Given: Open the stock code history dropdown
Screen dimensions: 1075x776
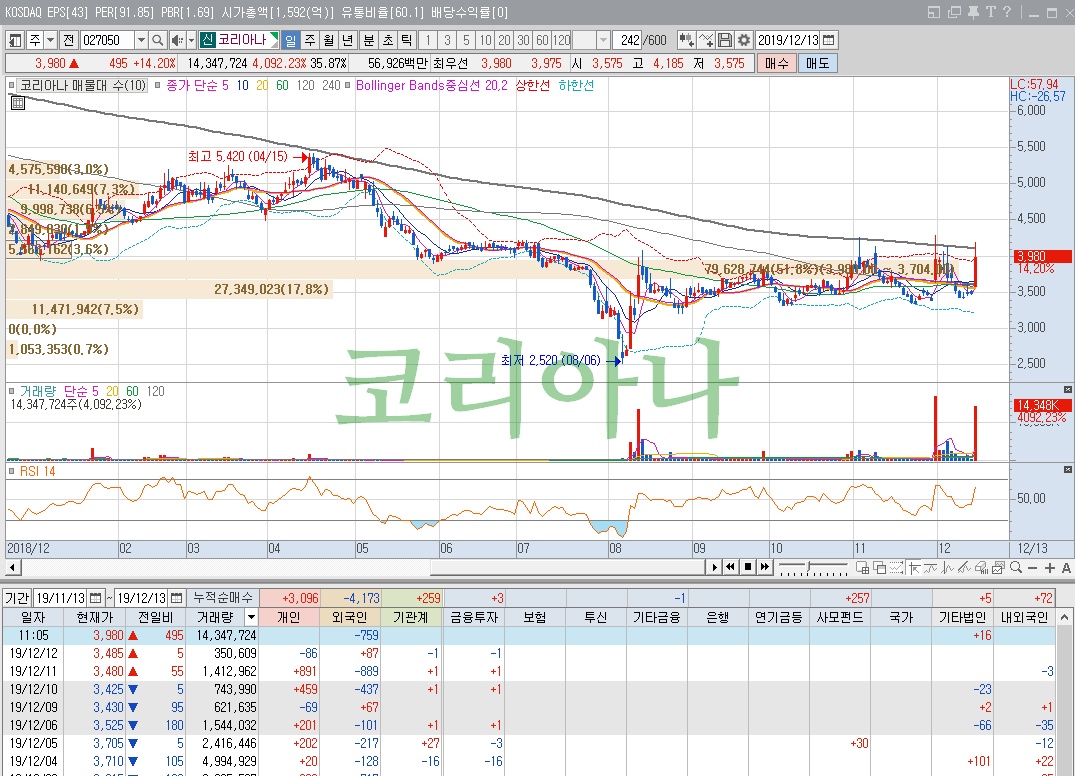Looking at the screenshot, I should [x=141, y=40].
